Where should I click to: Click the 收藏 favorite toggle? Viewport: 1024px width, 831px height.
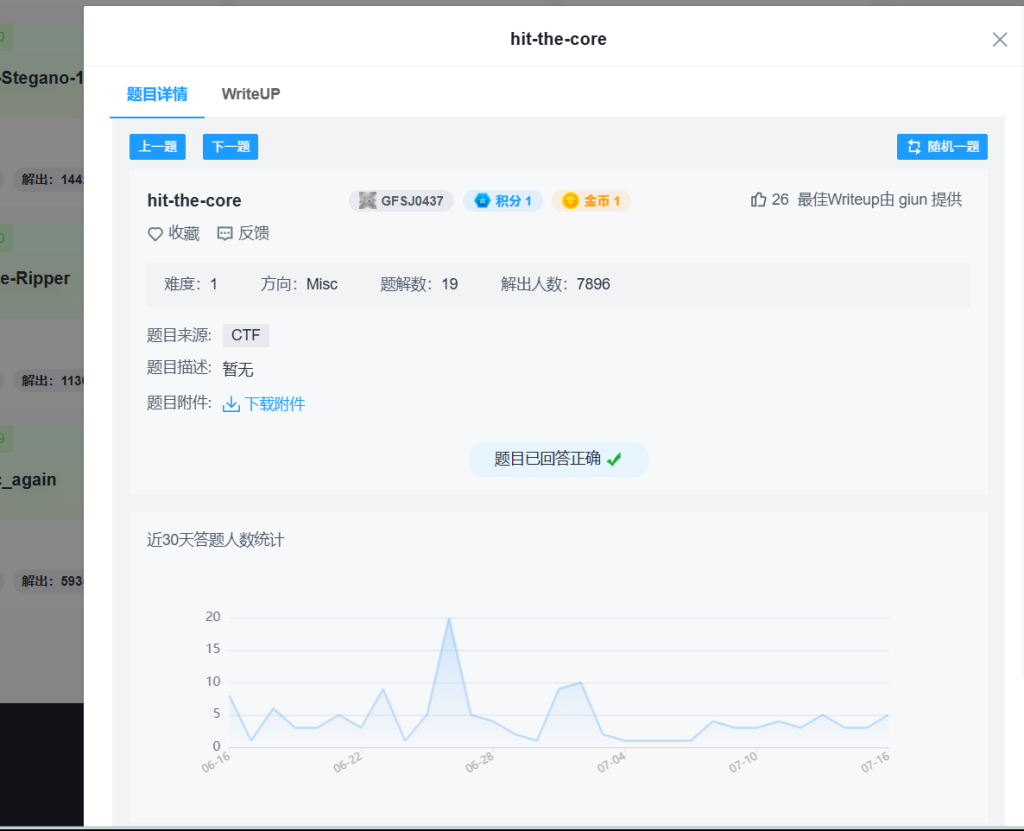(x=183, y=233)
